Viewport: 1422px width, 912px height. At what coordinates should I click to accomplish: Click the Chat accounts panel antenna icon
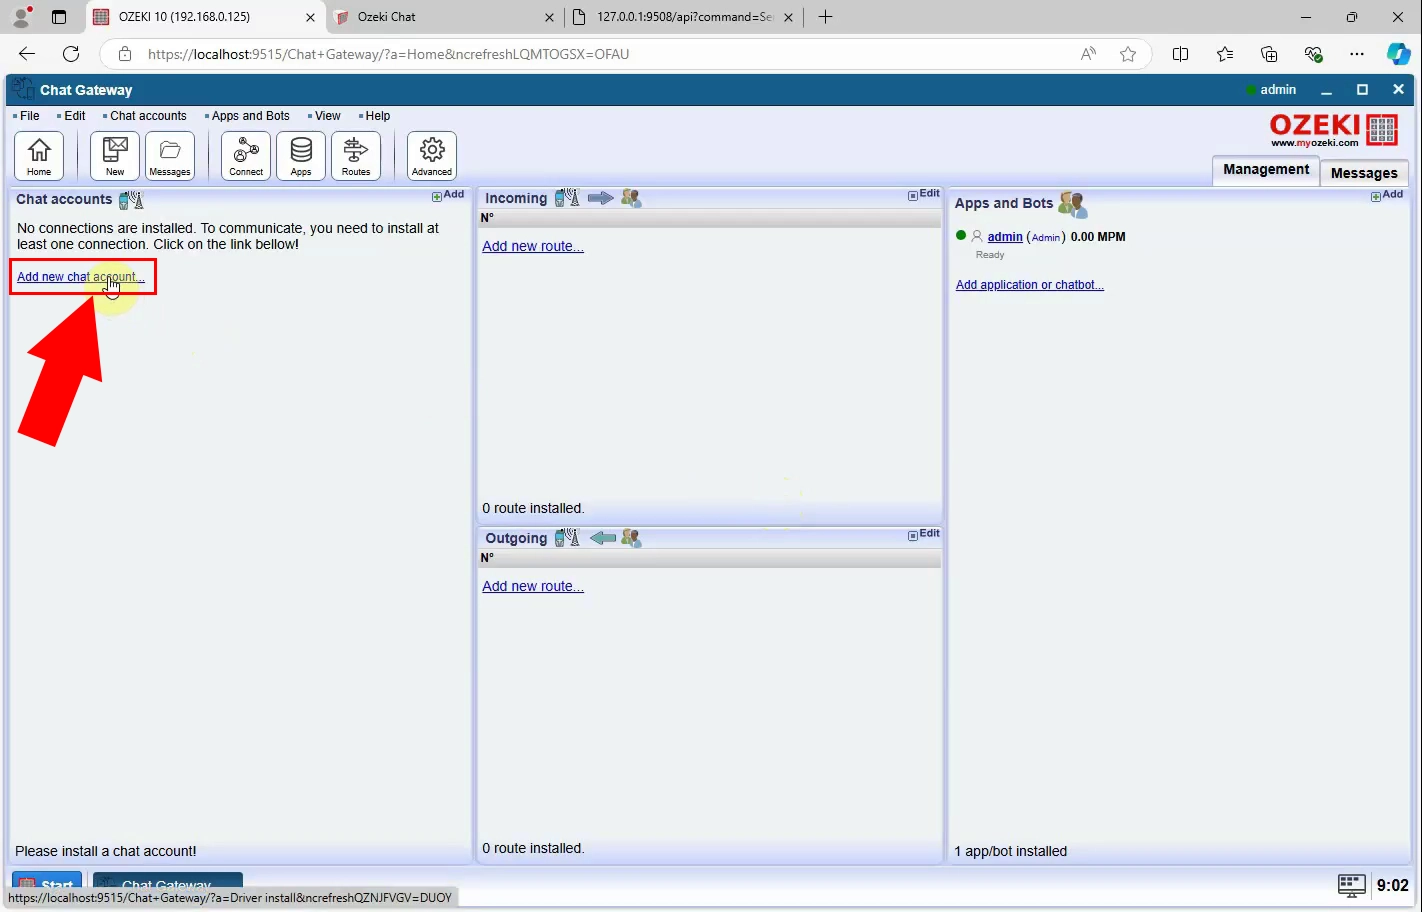tap(131, 200)
